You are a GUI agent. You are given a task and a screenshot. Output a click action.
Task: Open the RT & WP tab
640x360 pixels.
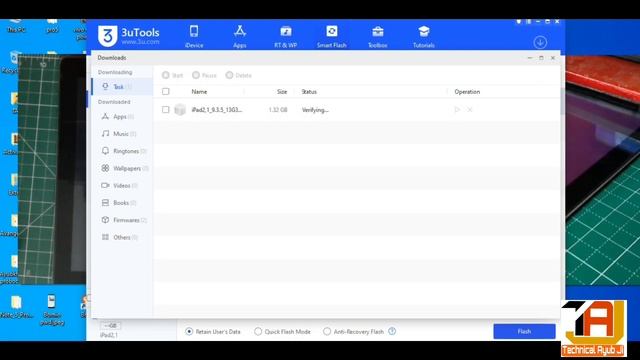pyautogui.click(x=286, y=37)
